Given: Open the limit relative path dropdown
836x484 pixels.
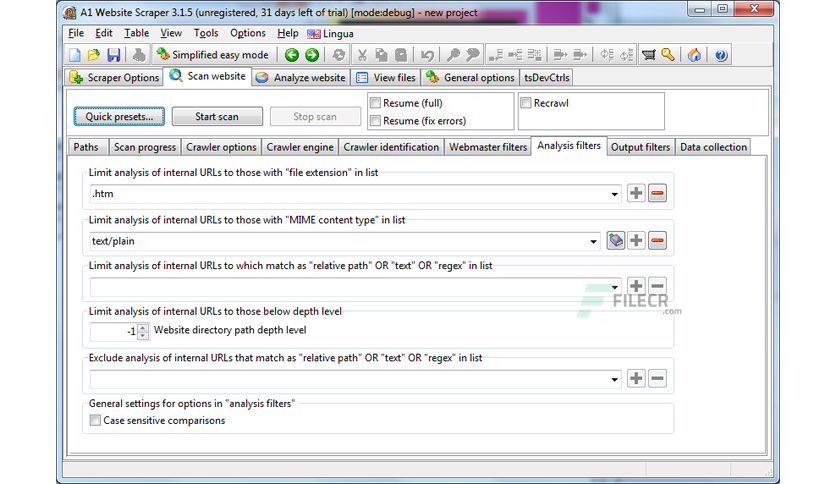Looking at the screenshot, I should pyautogui.click(x=614, y=287).
